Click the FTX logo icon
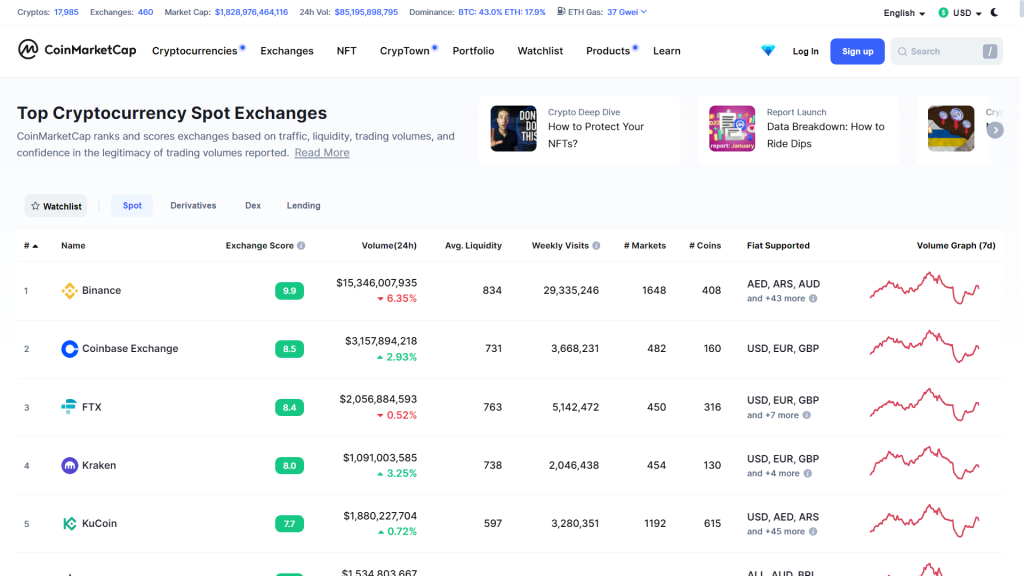Viewport: 1024px width, 576px height. tap(69, 407)
